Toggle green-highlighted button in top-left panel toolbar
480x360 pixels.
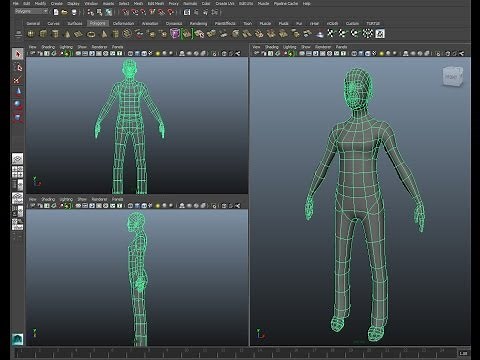[x=67, y=53]
